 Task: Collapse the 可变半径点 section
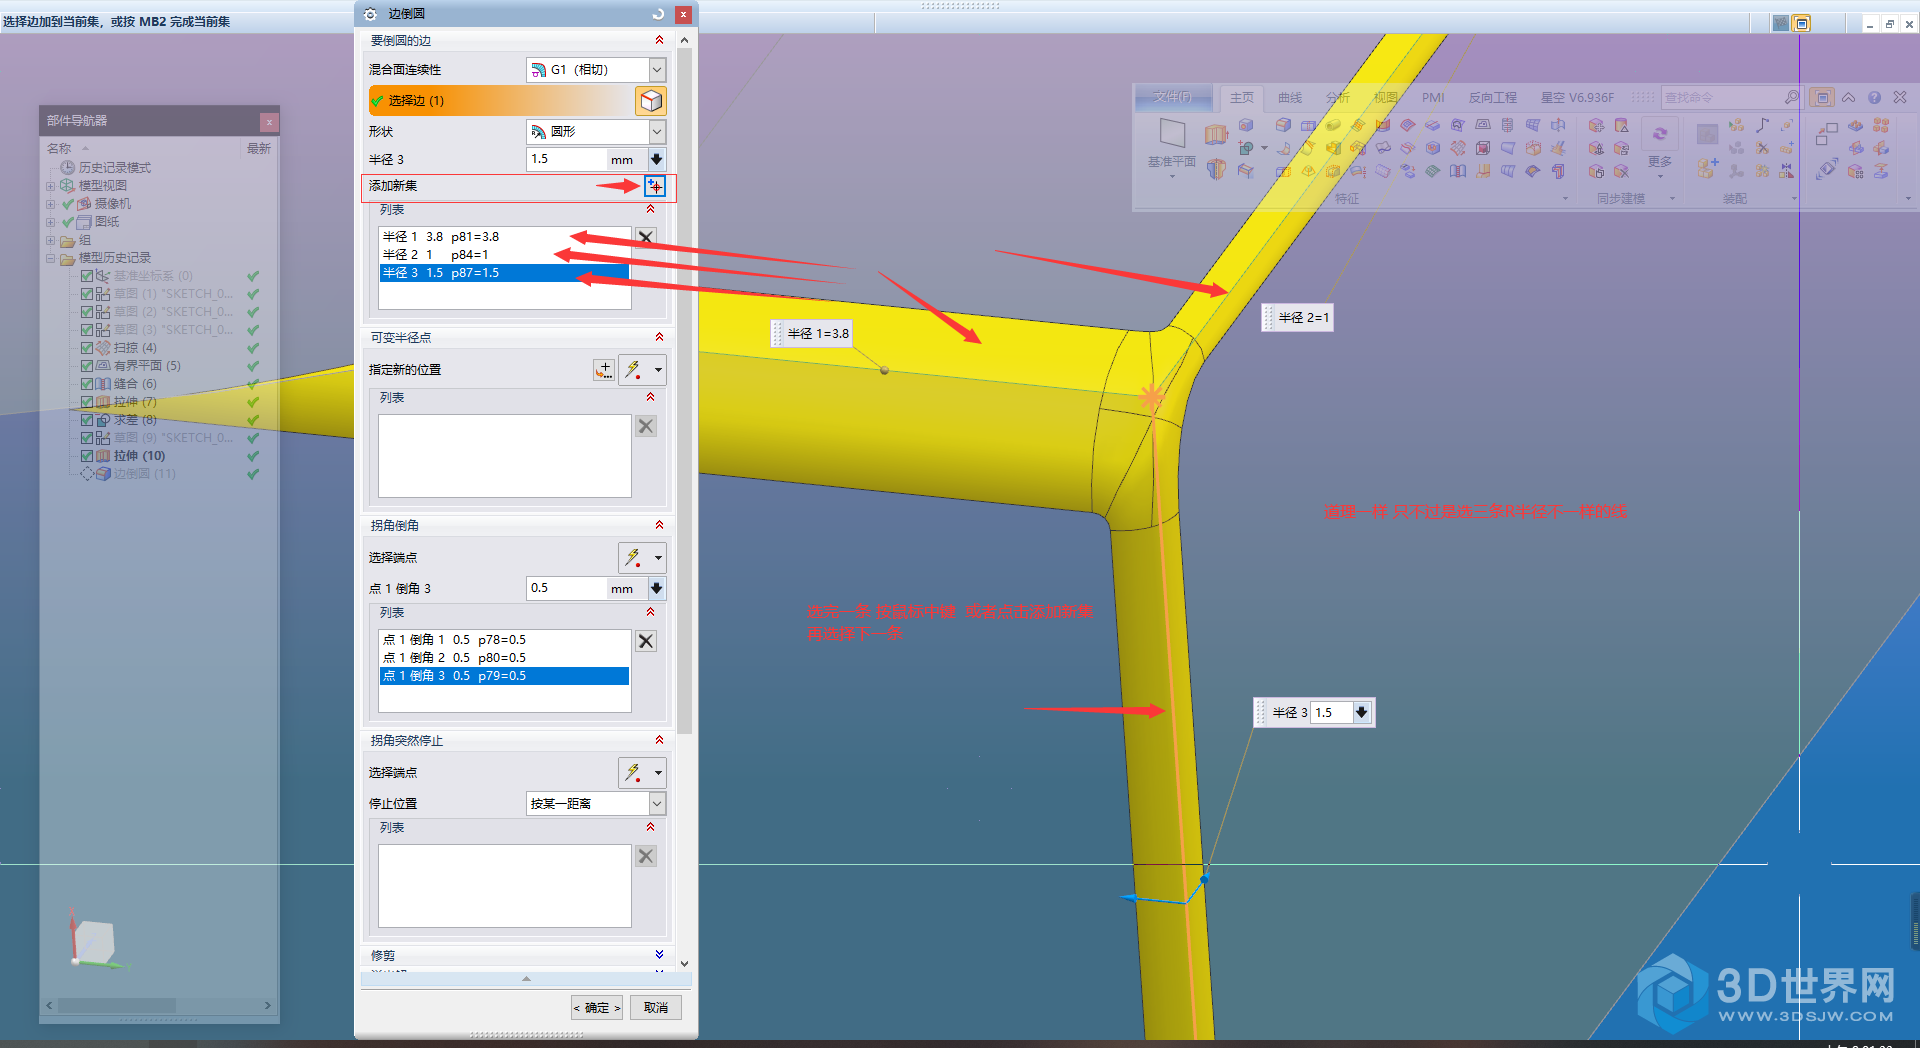click(659, 337)
